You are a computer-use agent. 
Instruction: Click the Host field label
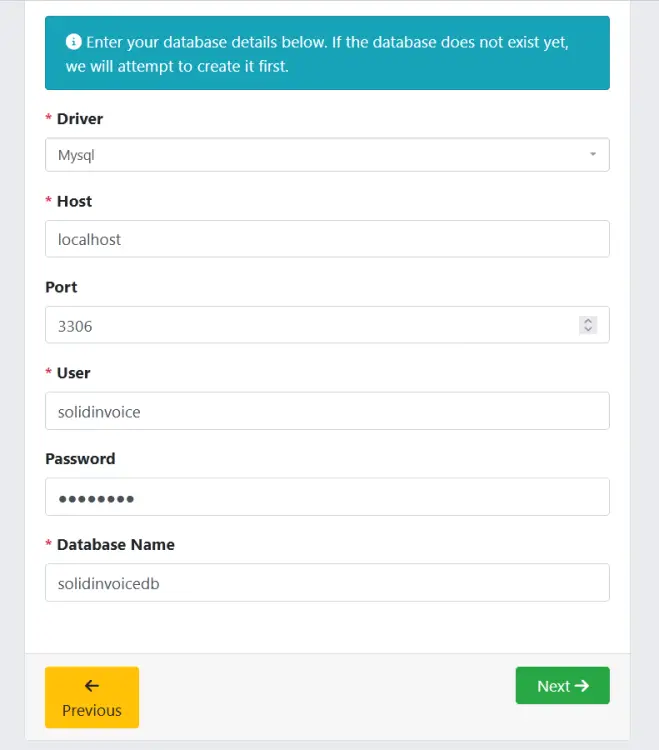74,201
